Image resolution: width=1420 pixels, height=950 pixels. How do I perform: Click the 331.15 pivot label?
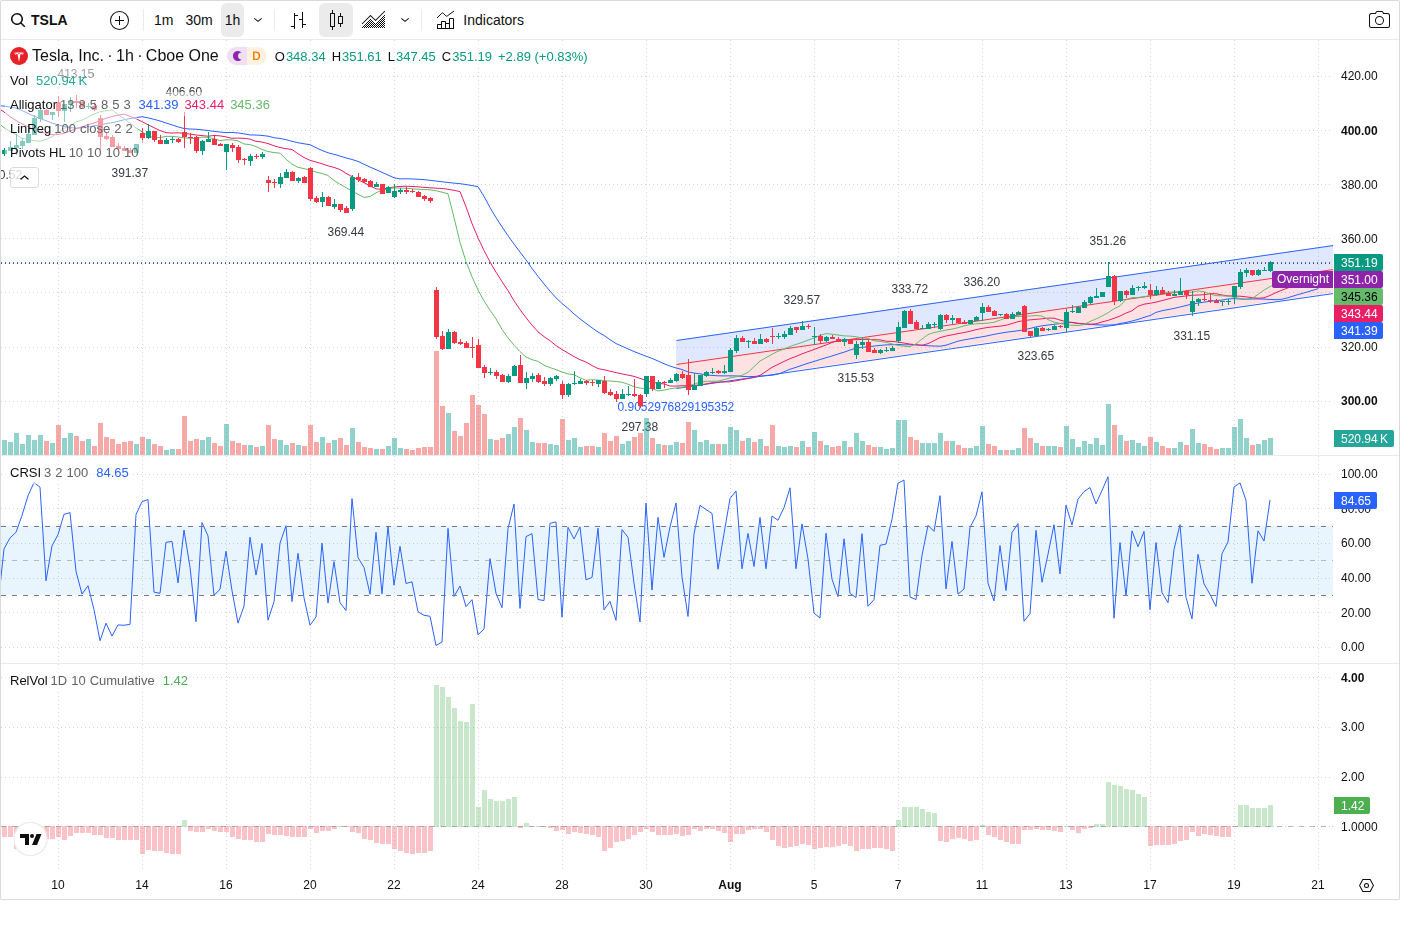[1191, 336]
